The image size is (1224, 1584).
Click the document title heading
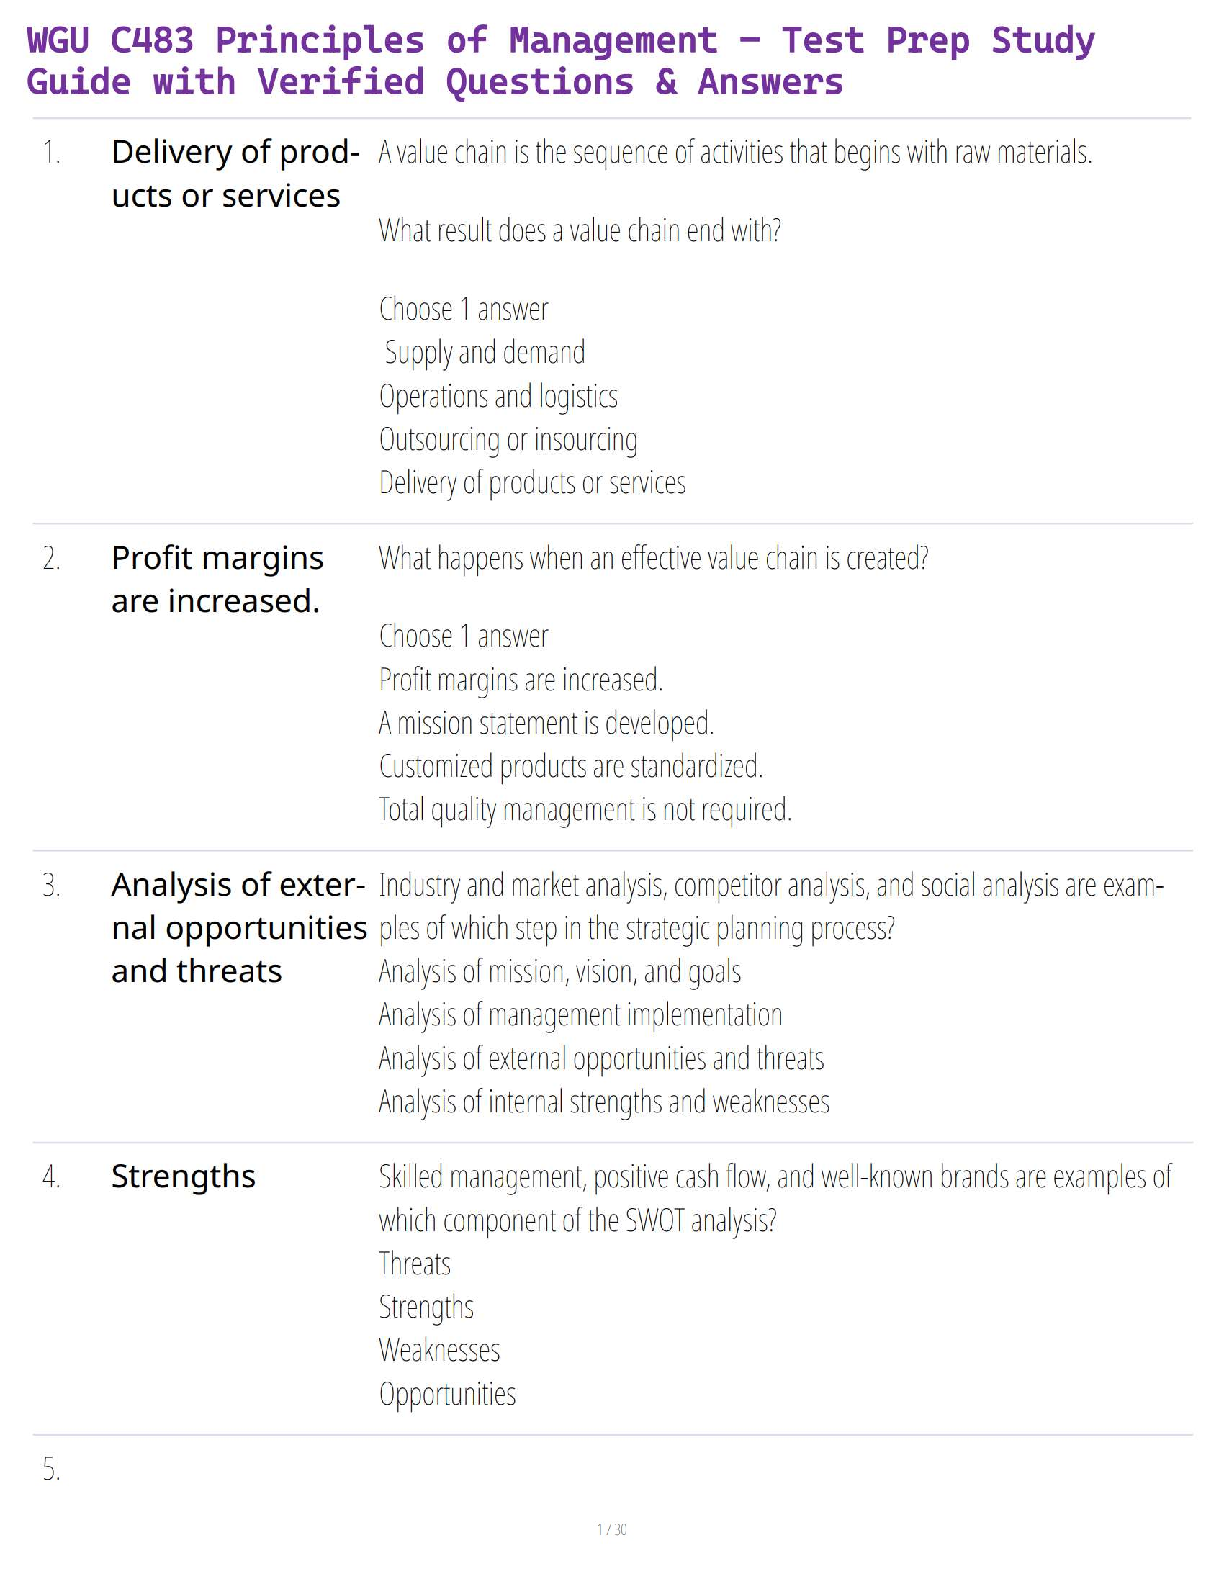pos(560,61)
